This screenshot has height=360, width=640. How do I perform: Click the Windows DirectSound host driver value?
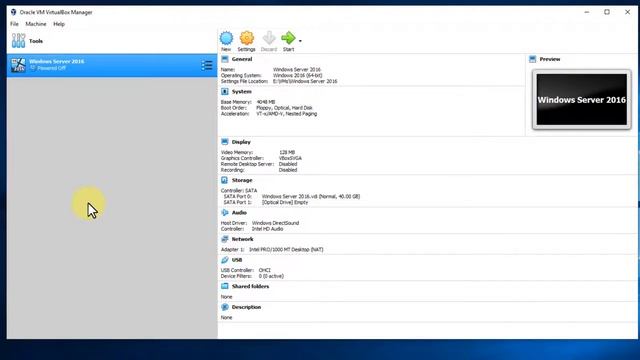(276, 223)
